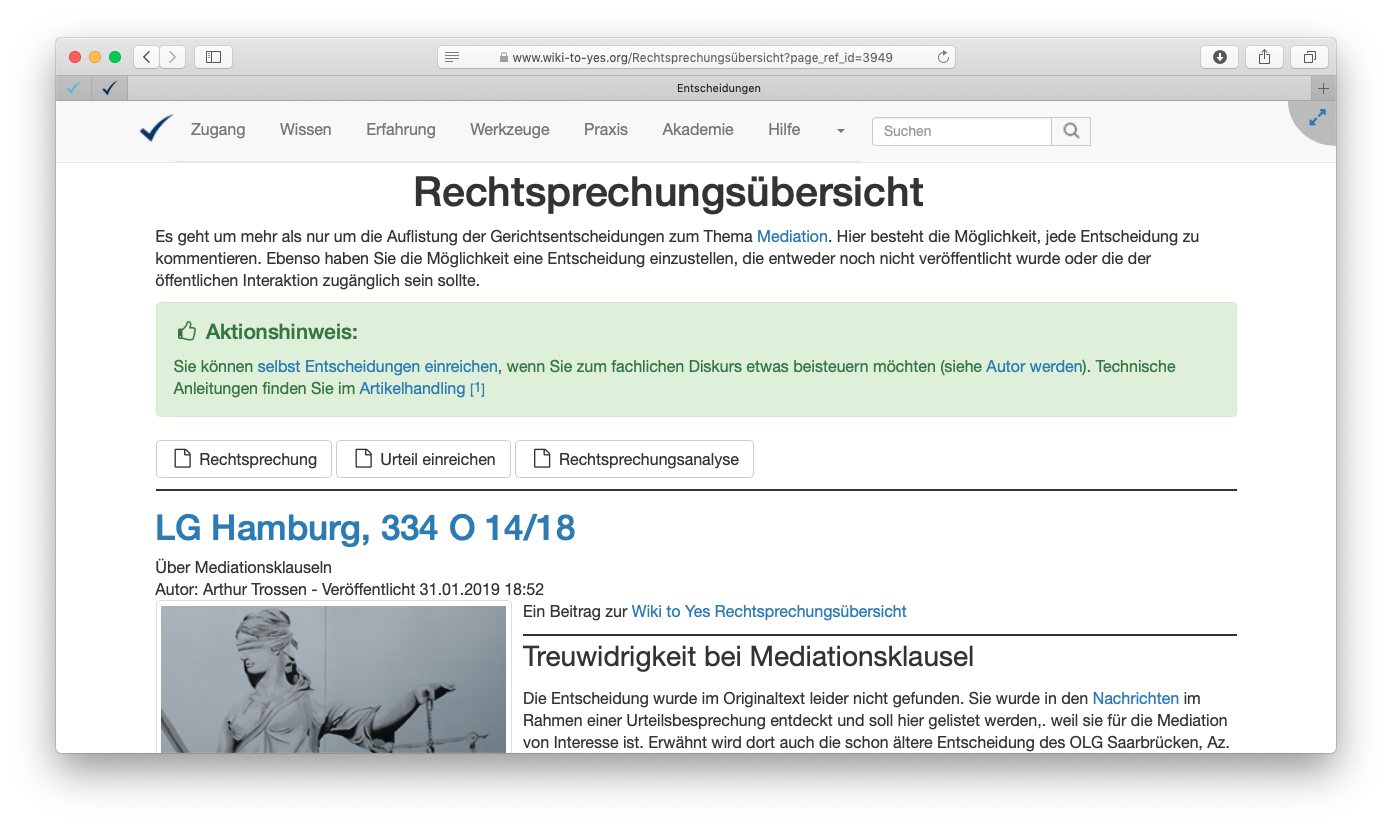Click the Justitia statue image
Viewport: 1392px width, 827px height.
tap(333, 678)
